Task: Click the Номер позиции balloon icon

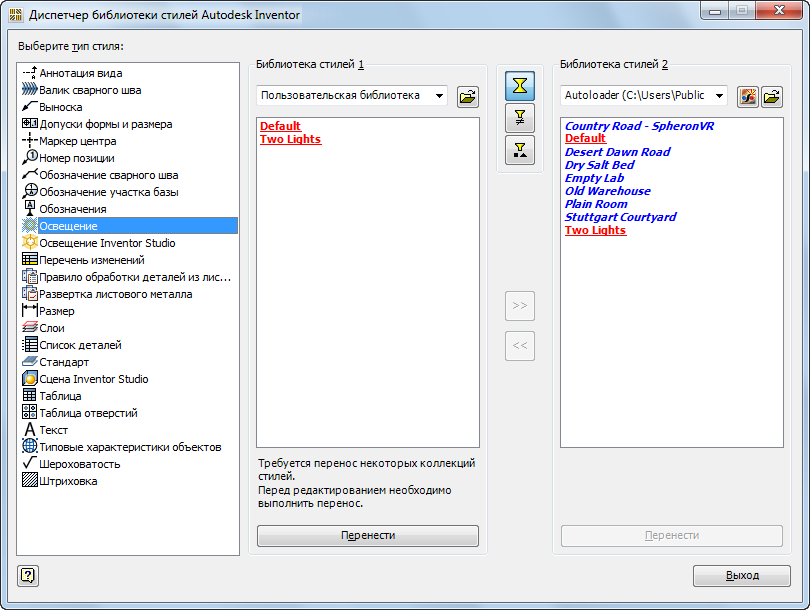Action: [x=30, y=158]
